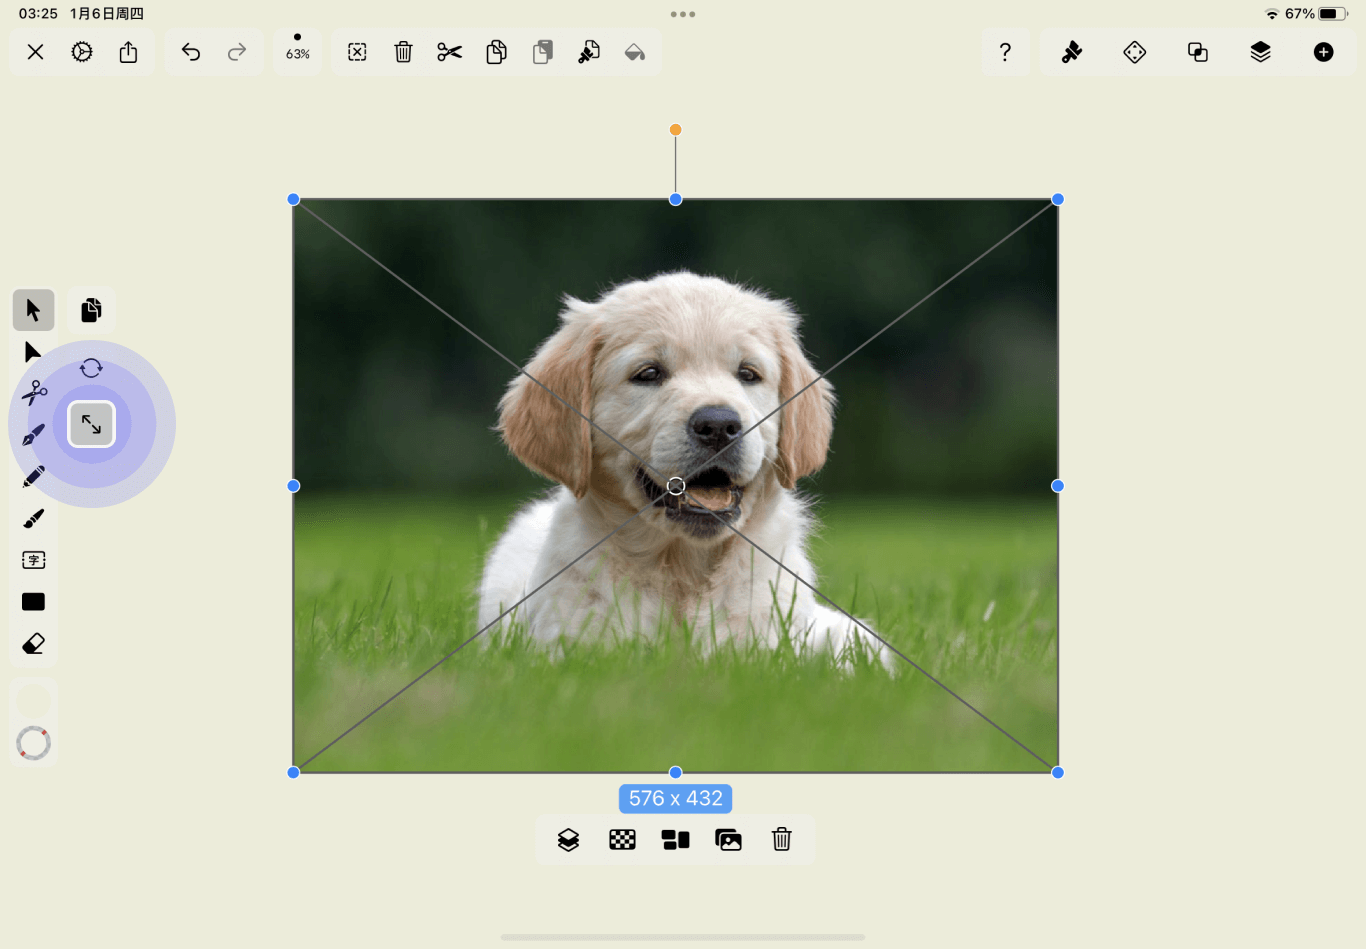Open the stroke color ring swatch
The height and width of the screenshot is (949, 1366).
click(33, 743)
